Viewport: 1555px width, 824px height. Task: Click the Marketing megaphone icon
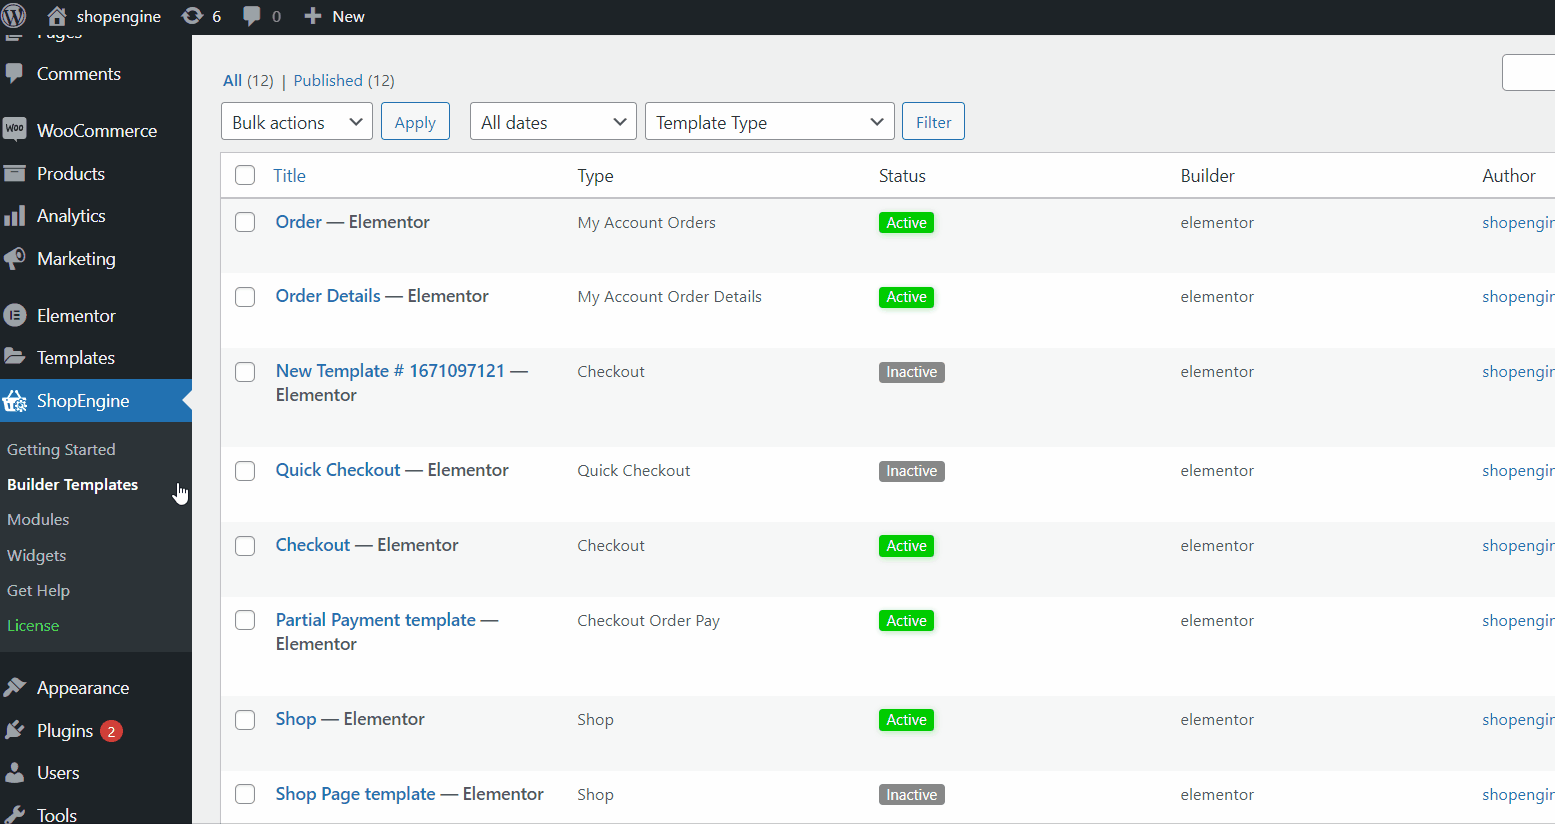tap(14, 259)
